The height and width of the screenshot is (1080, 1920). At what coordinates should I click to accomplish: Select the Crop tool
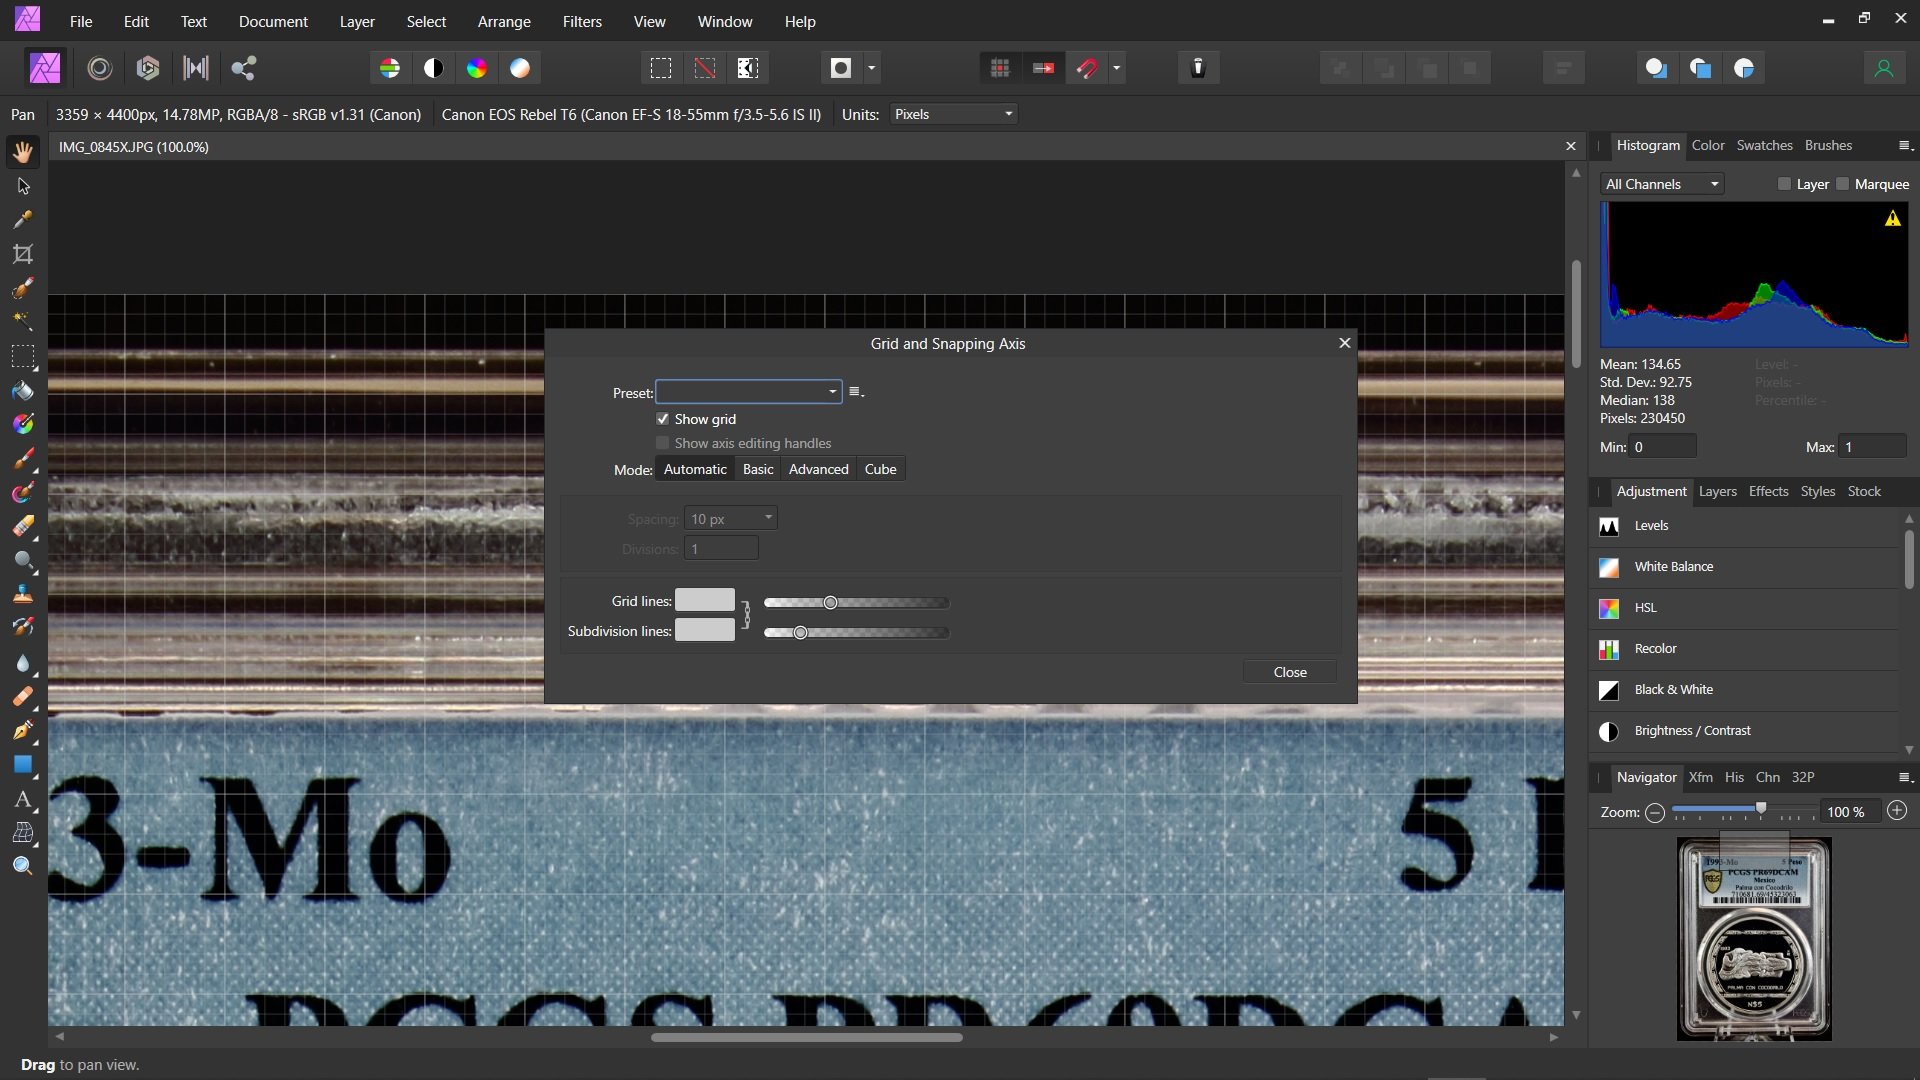(23, 254)
